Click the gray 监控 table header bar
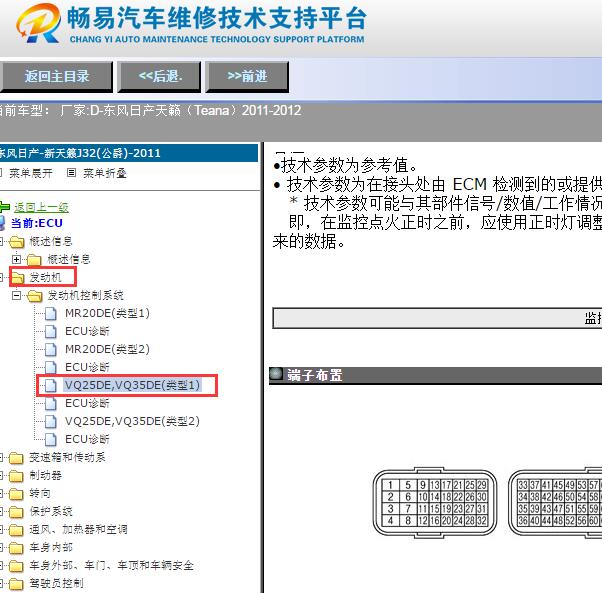Screen dimensions: 602x593 [437, 318]
